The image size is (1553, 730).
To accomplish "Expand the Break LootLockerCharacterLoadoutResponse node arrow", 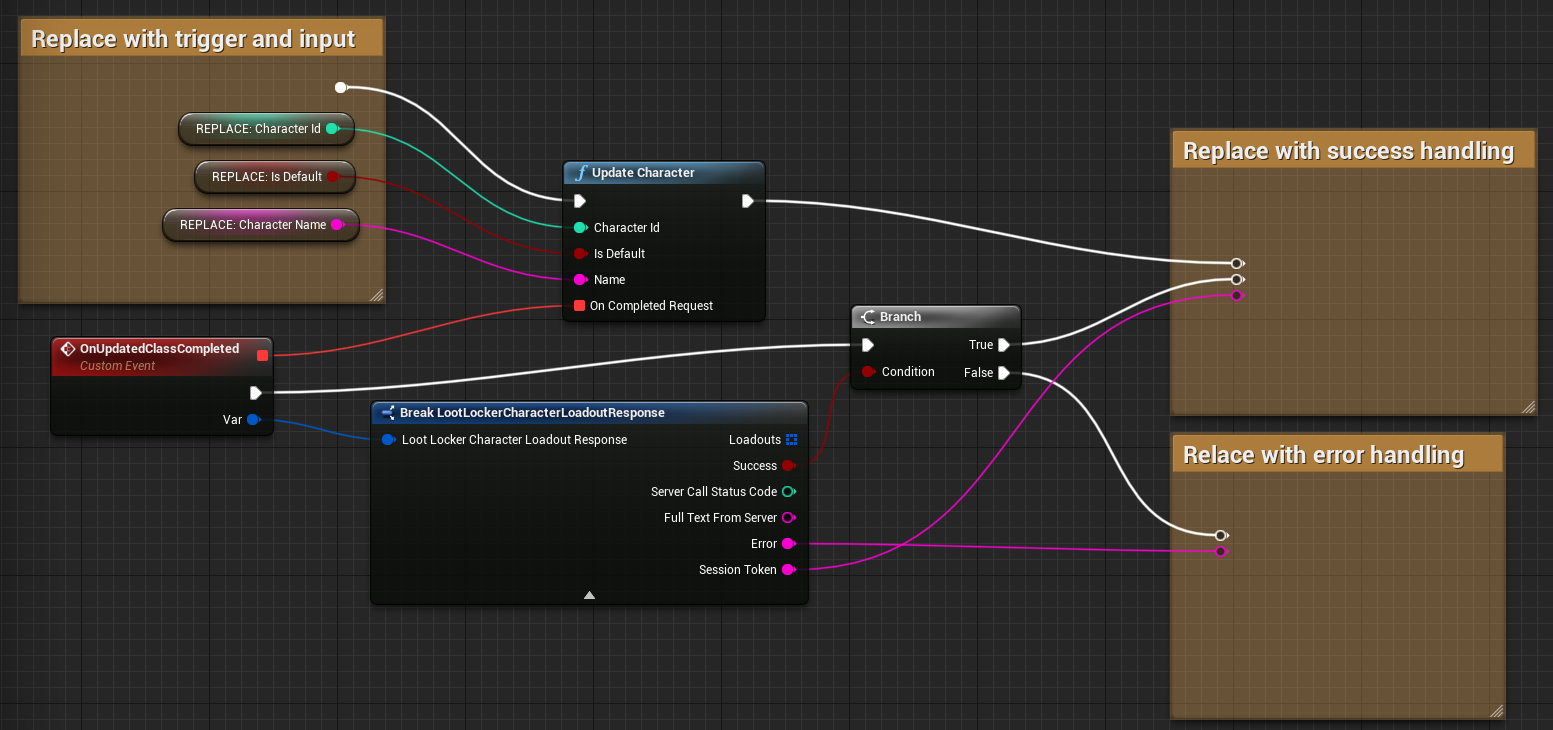I will coord(589,595).
